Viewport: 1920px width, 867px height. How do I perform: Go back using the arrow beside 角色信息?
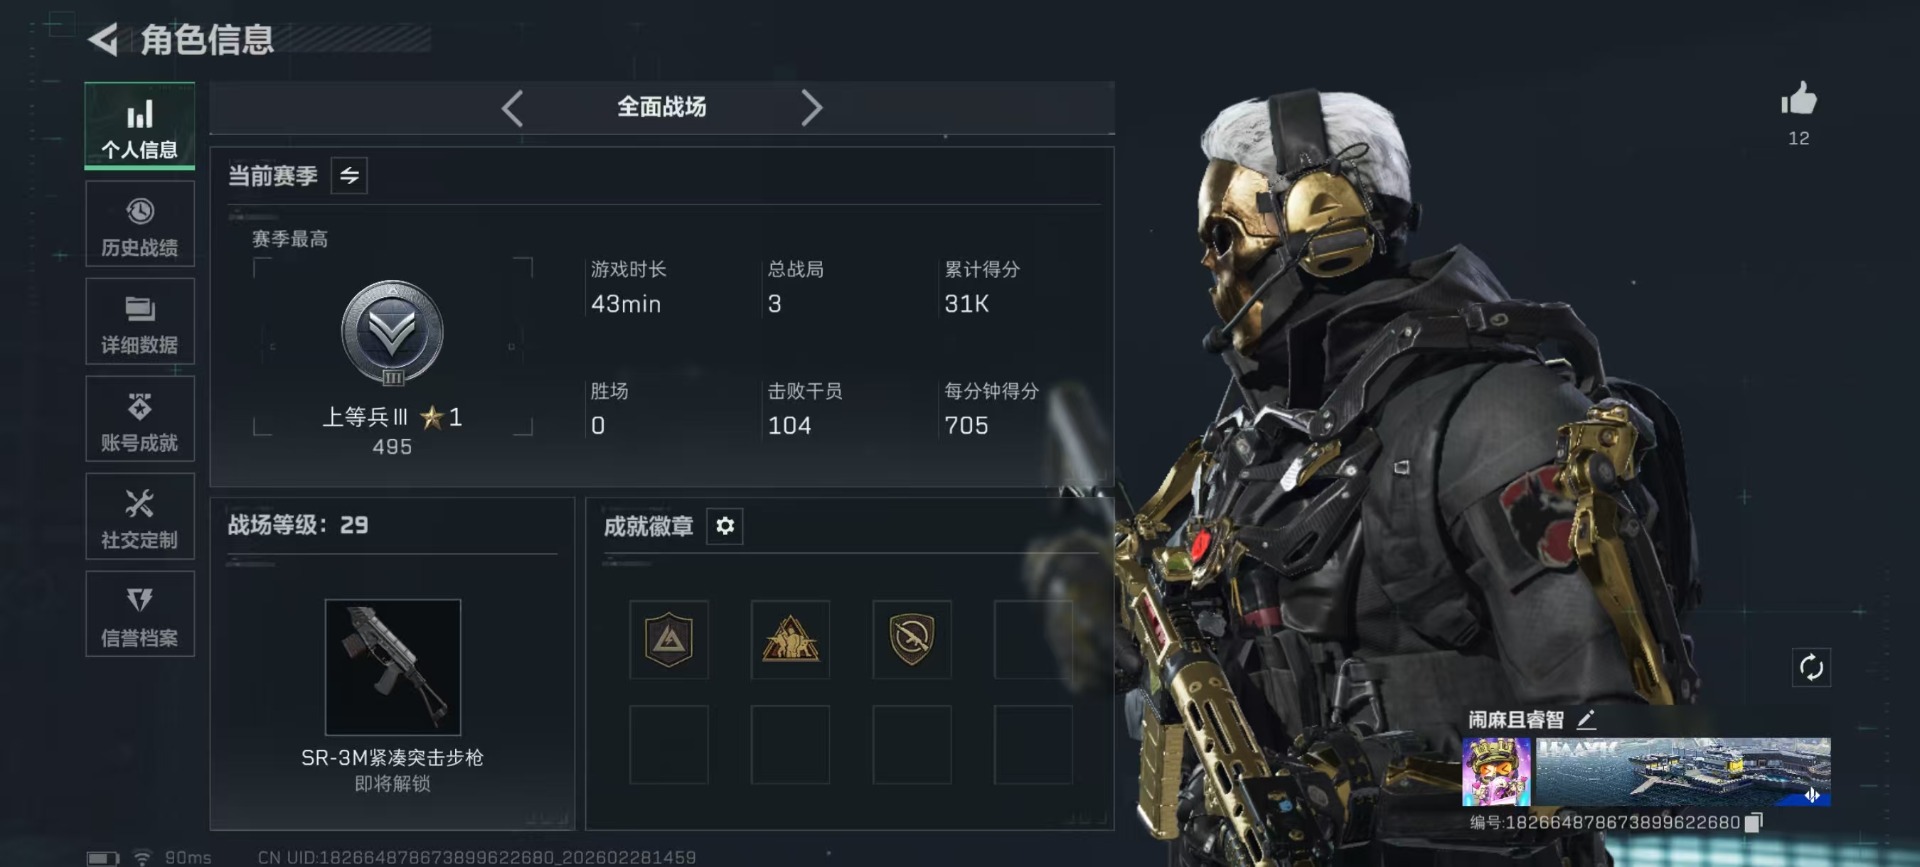coord(103,40)
